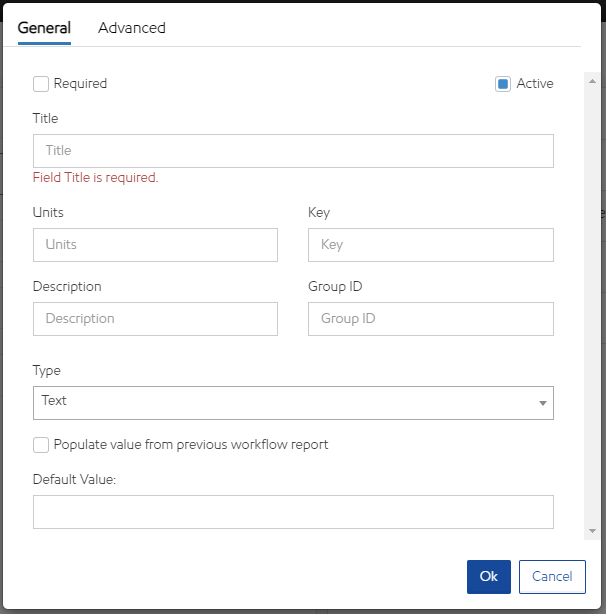Click the Field Title is required message

coord(96,178)
